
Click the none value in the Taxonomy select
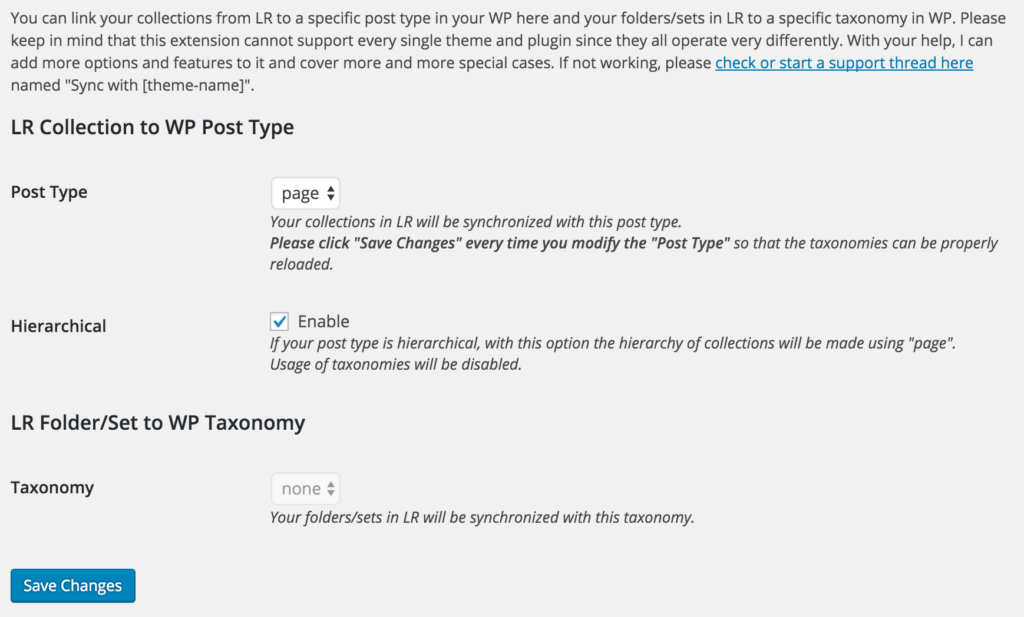click(300, 489)
